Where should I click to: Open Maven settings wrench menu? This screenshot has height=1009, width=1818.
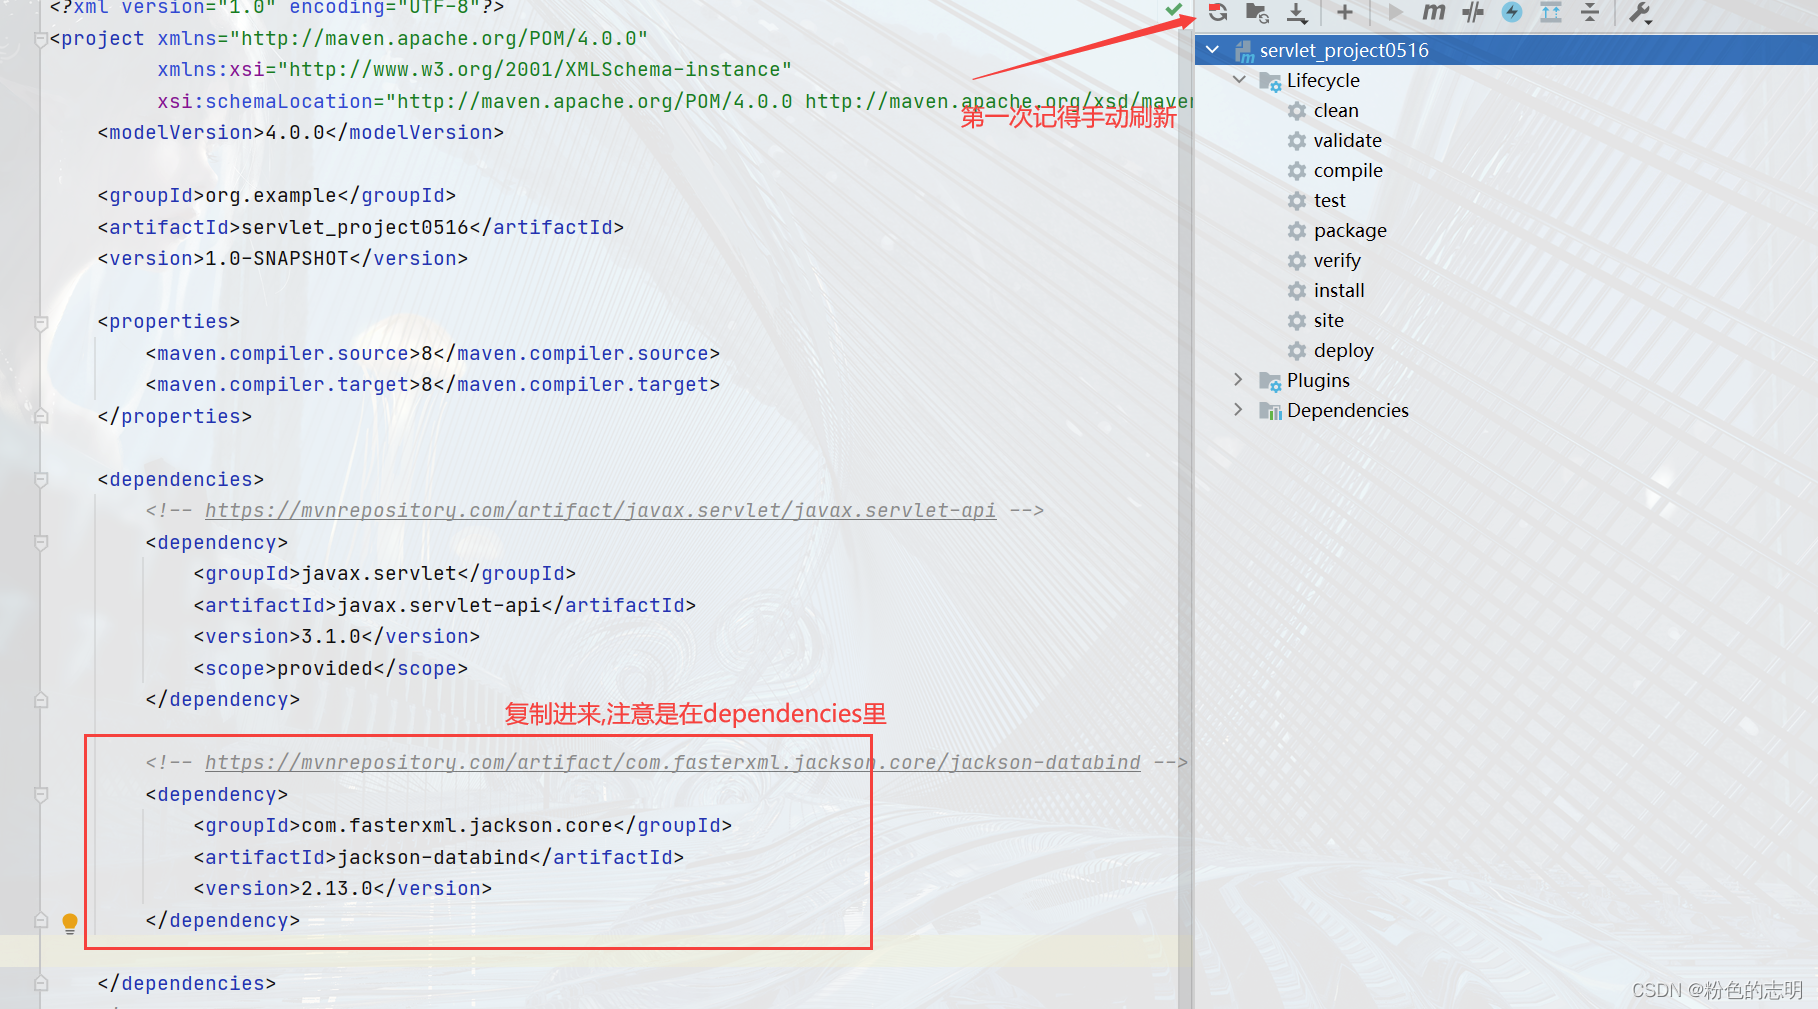point(1640,13)
